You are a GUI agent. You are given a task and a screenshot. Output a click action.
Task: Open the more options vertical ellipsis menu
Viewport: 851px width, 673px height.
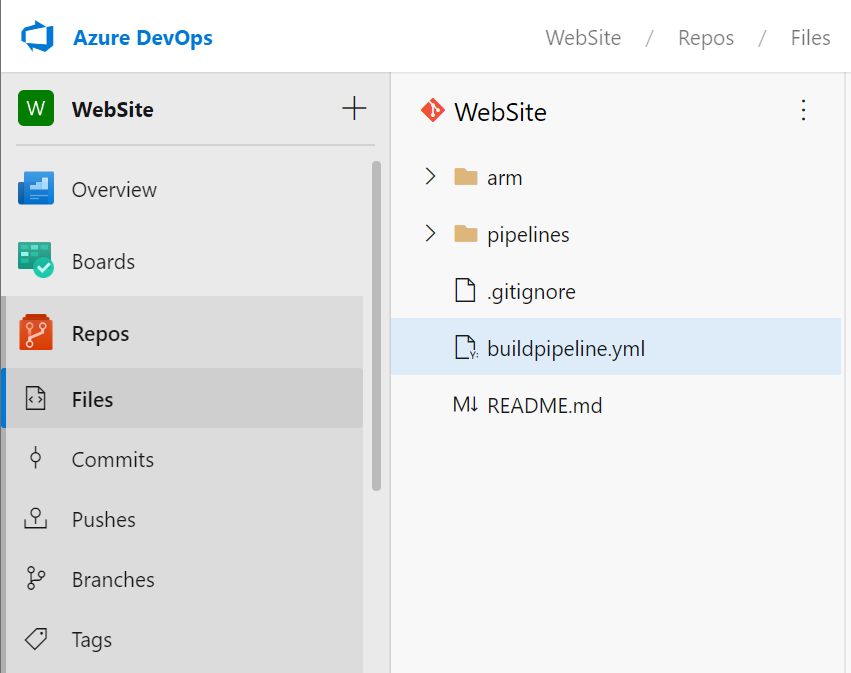(803, 110)
